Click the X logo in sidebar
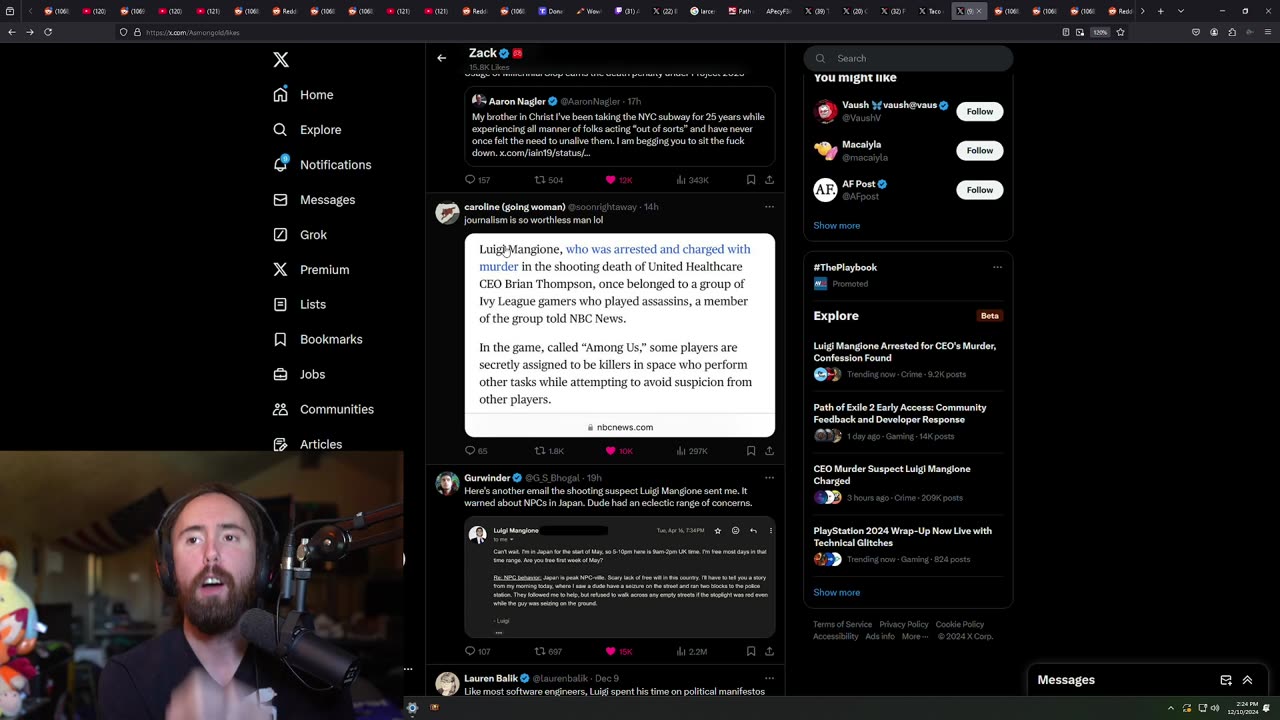The height and width of the screenshot is (720, 1280). click(x=281, y=60)
